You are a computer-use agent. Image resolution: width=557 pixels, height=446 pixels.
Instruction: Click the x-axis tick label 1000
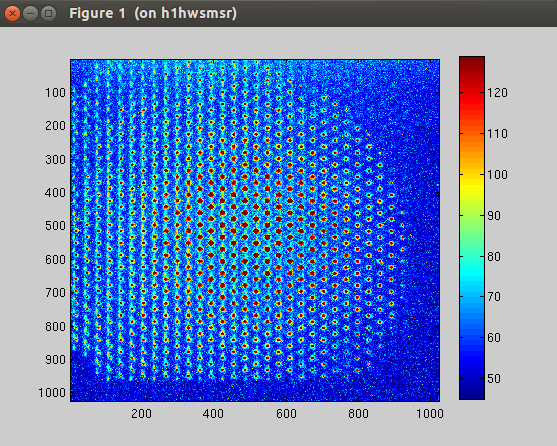(430, 414)
